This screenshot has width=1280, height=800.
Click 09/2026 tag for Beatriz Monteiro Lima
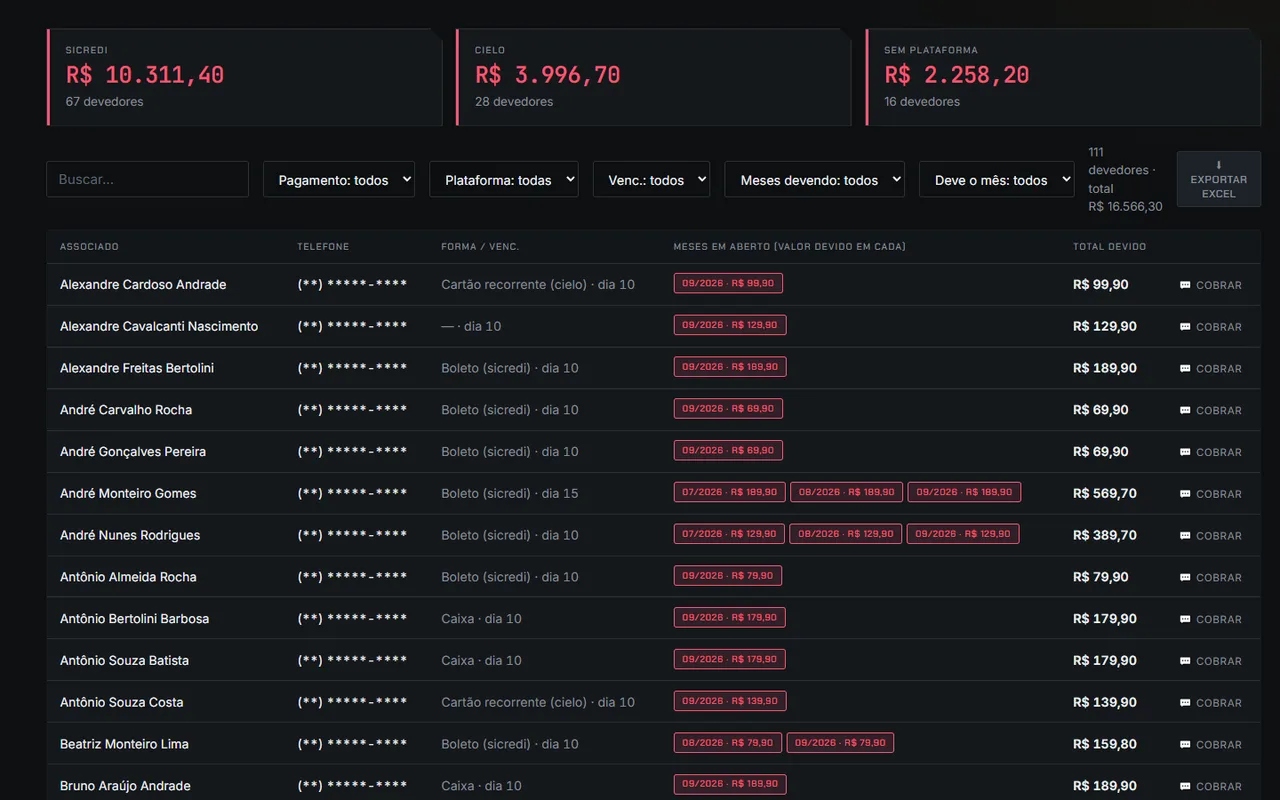point(840,743)
